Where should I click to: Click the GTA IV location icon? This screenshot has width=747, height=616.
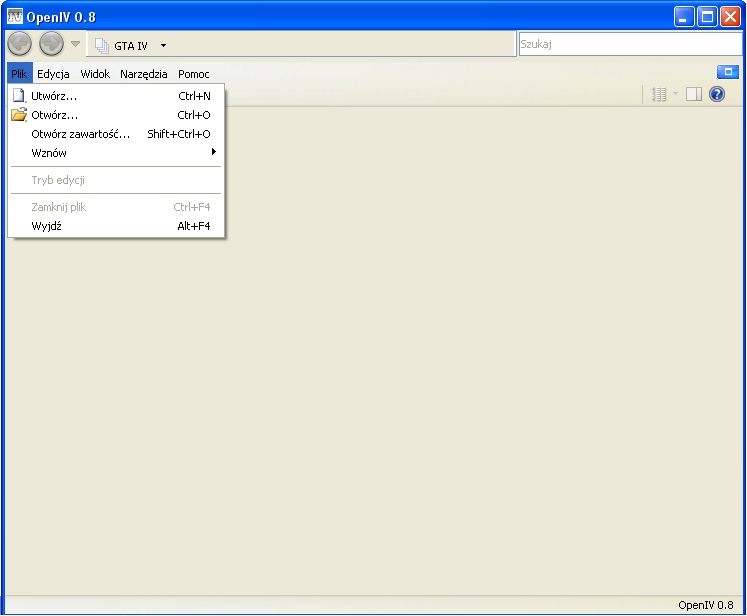click(101, 46)
